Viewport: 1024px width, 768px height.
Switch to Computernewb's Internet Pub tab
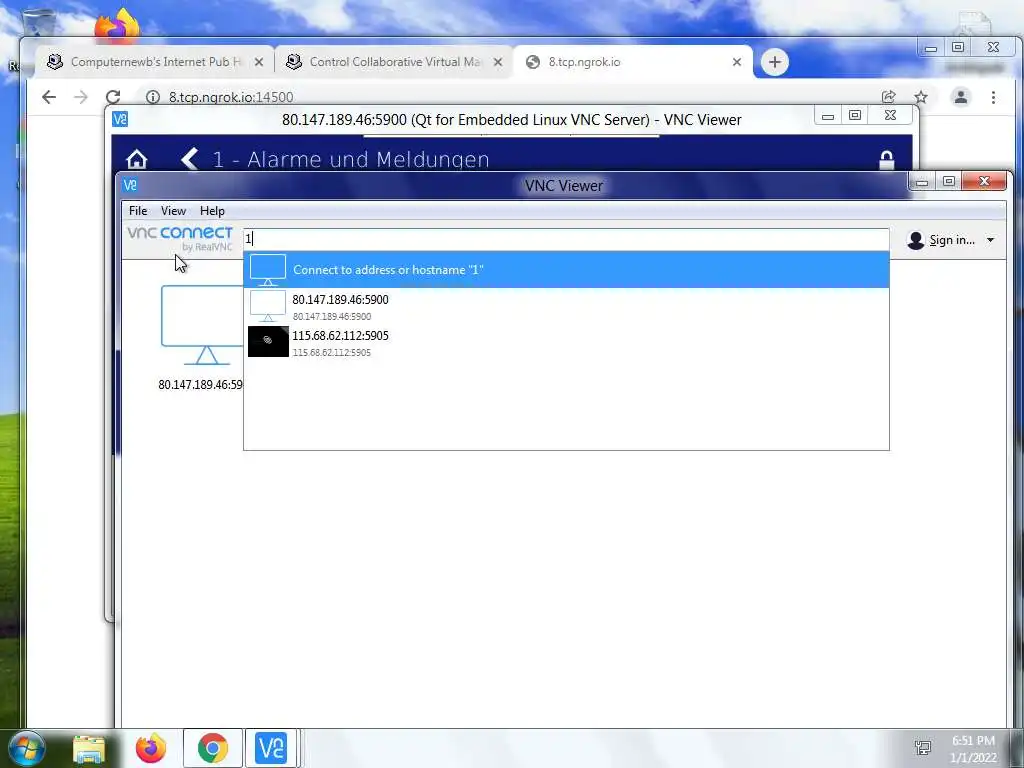(155, 62)
